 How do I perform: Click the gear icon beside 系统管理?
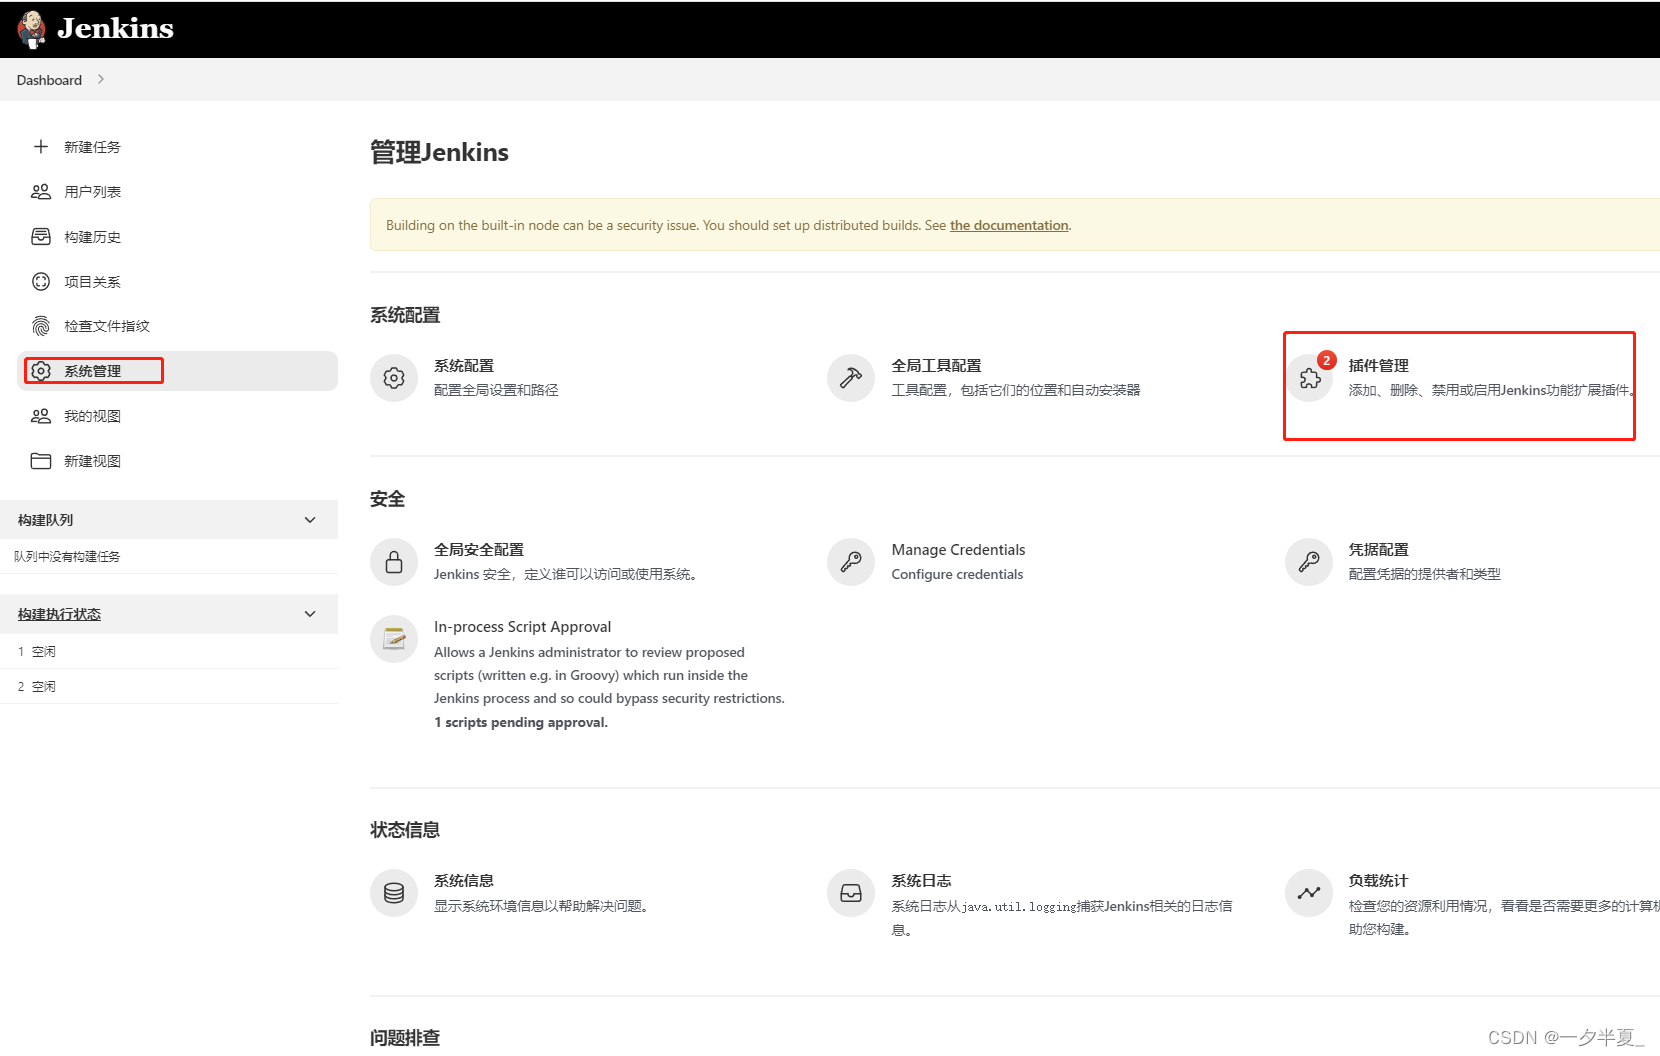(x=41, y=371)
